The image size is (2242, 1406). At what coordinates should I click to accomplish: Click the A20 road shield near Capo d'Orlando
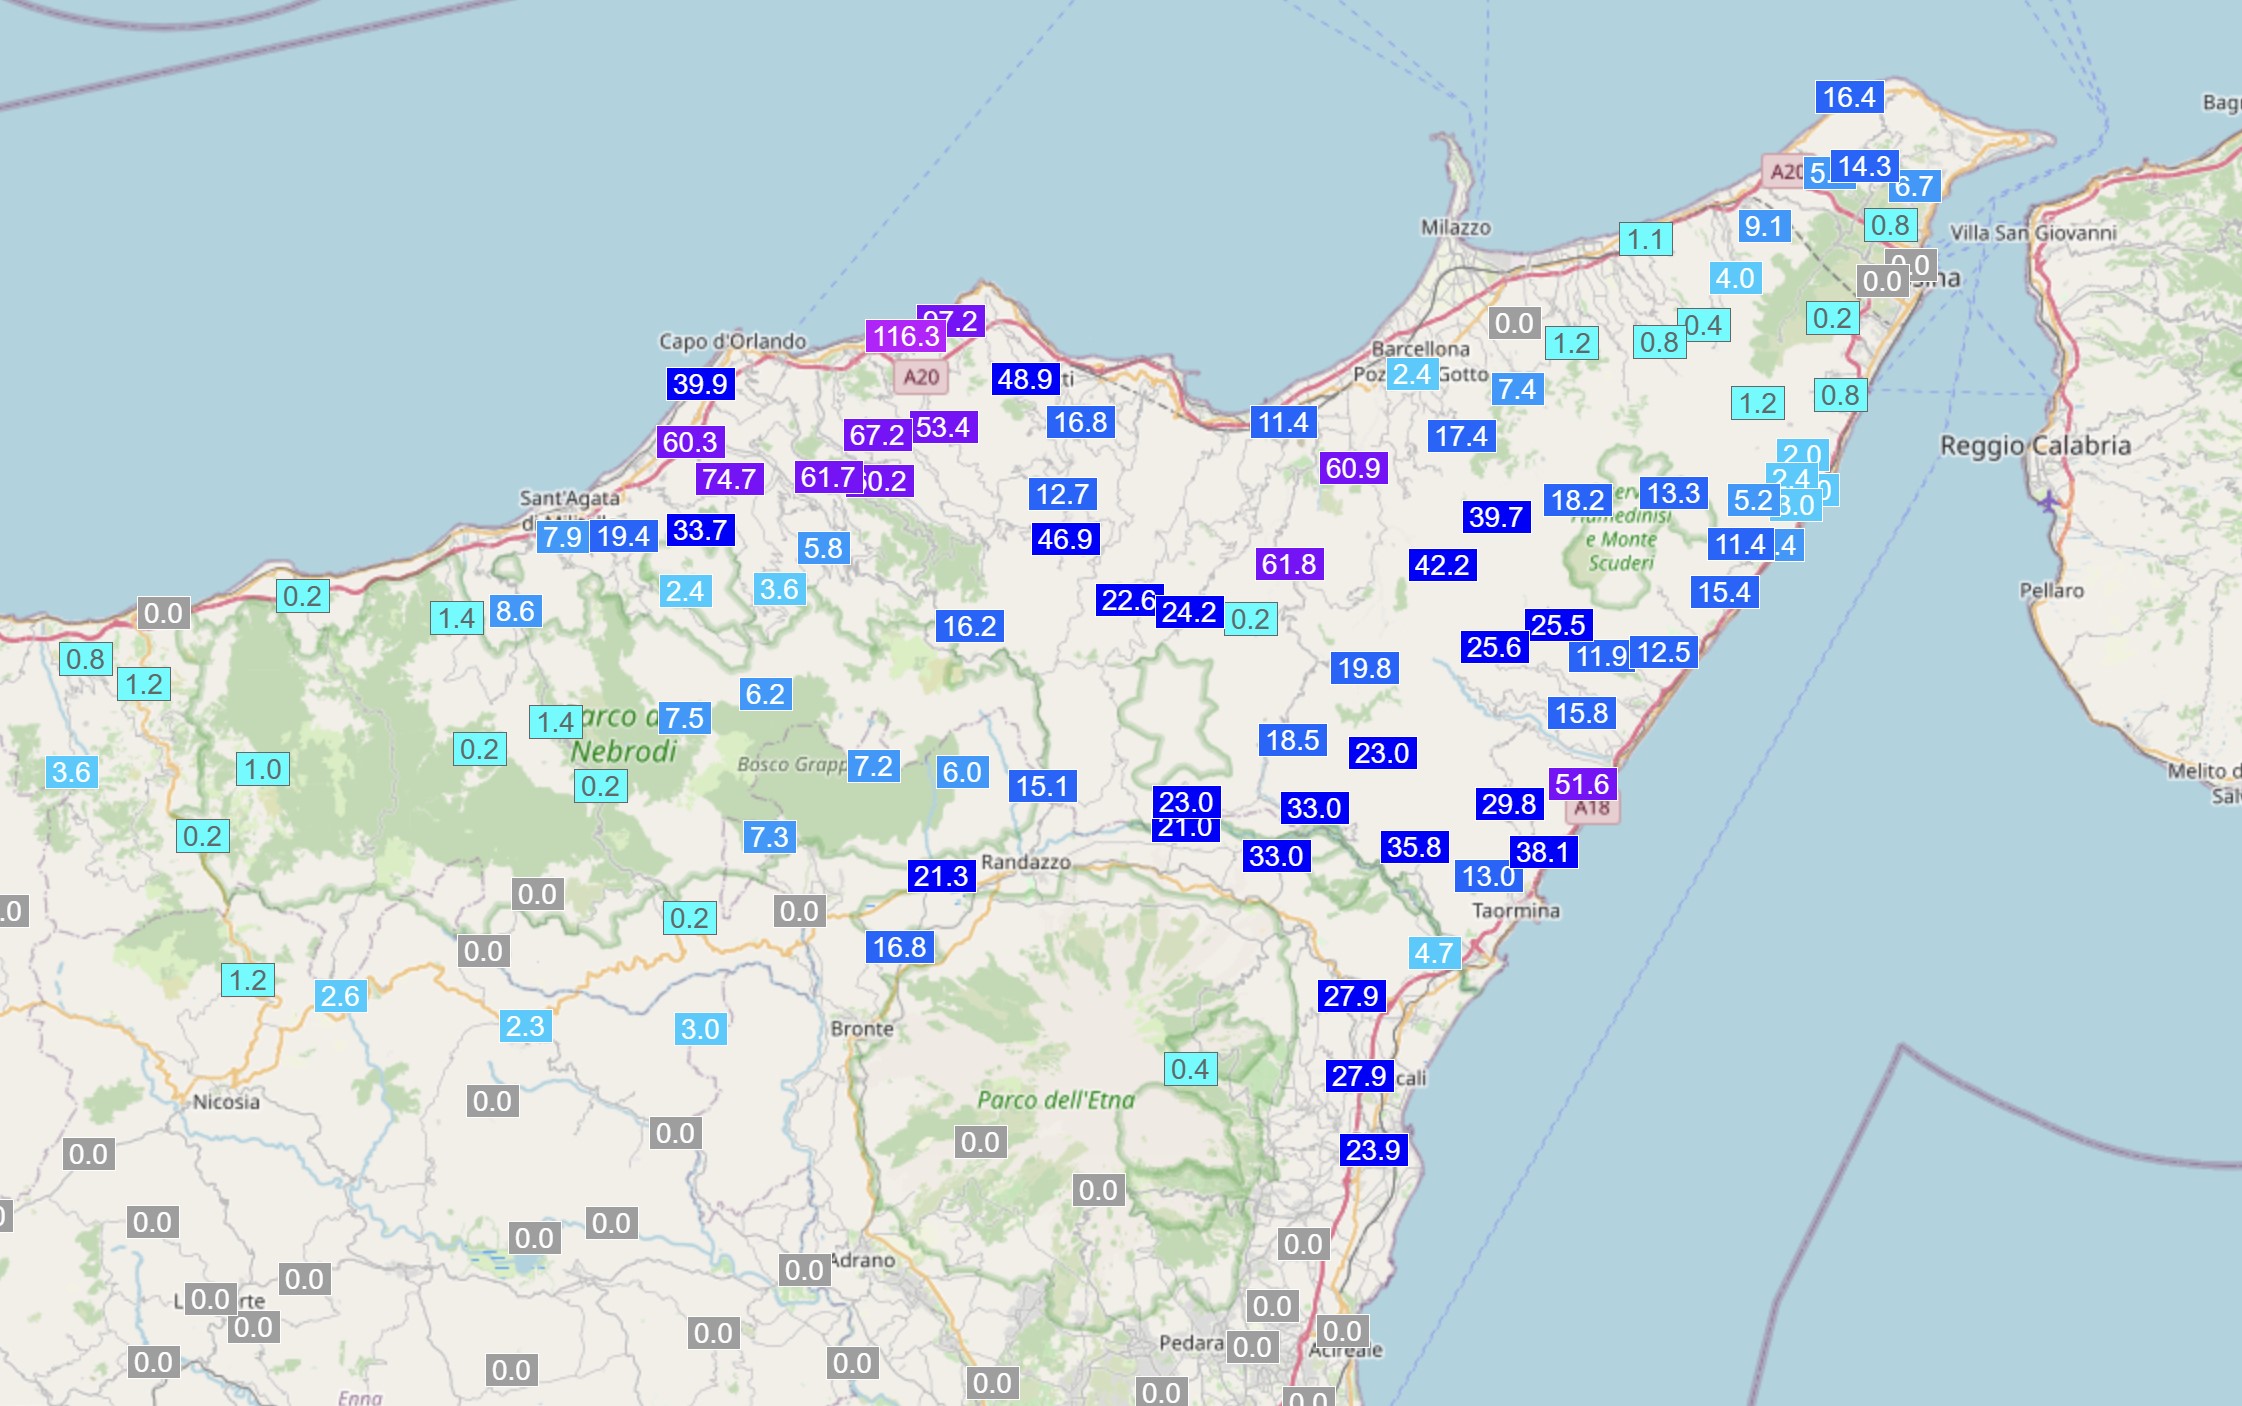click(920, 377)
